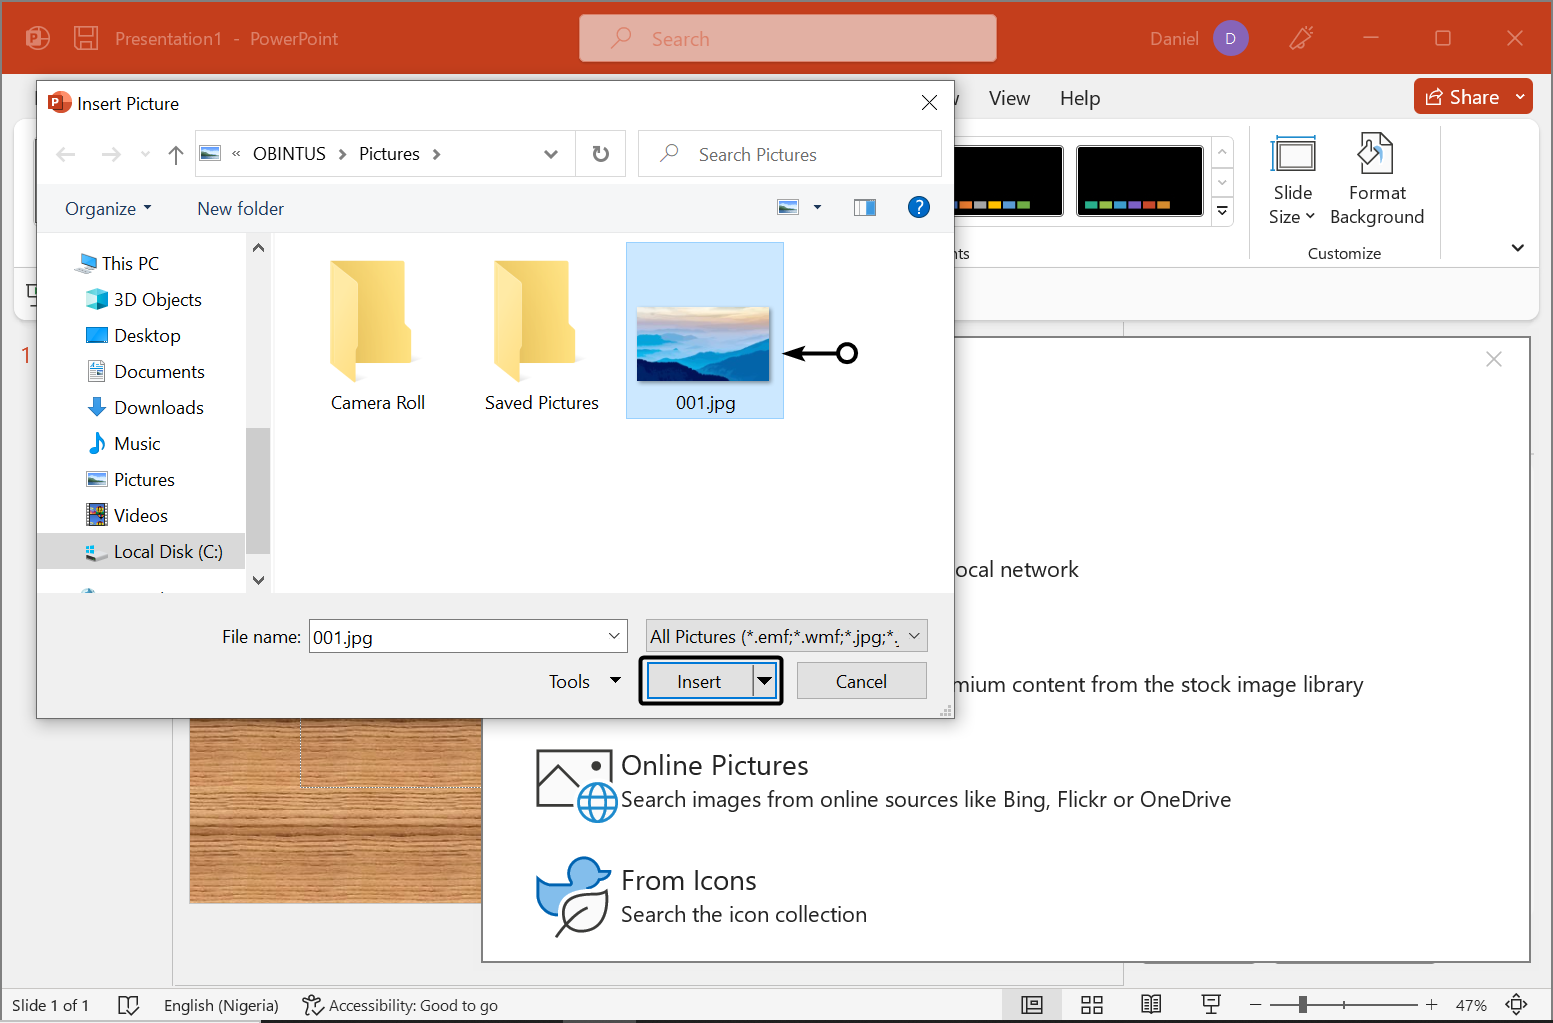Insert the selected 001.jpg picture

[697, 680]
